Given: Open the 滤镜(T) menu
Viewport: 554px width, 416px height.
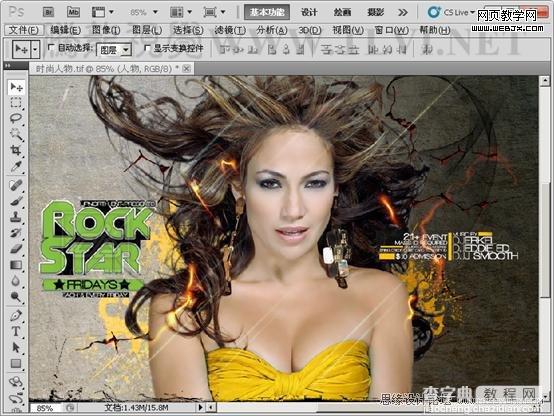Looking at the screenshot, I should (x=230, y=30).
